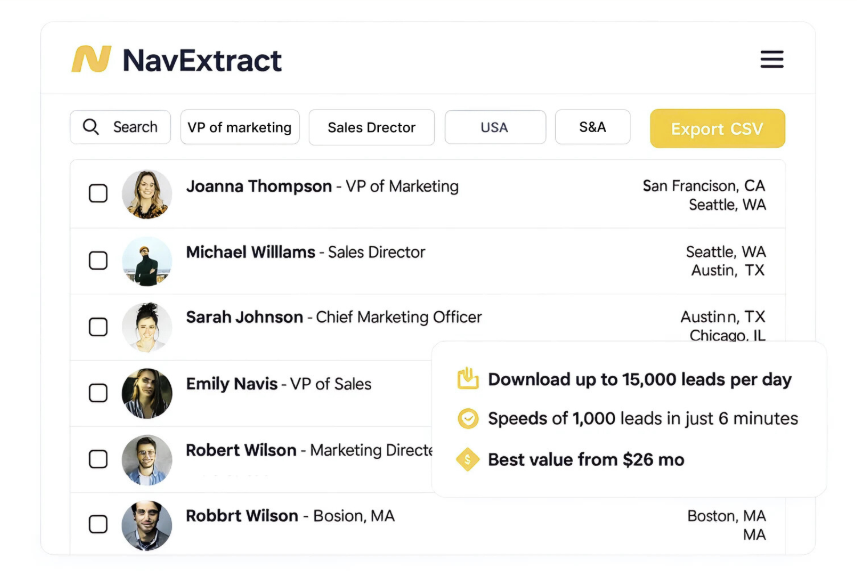The image size is (857, 571).
Task: Open the VP of marketing filter
Action: tap(240, 127)
